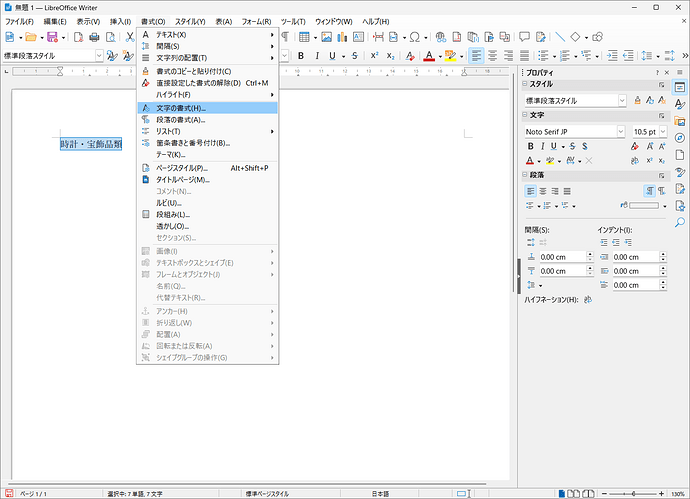Click the Insert Table icon in toolbar

[305, 37]
